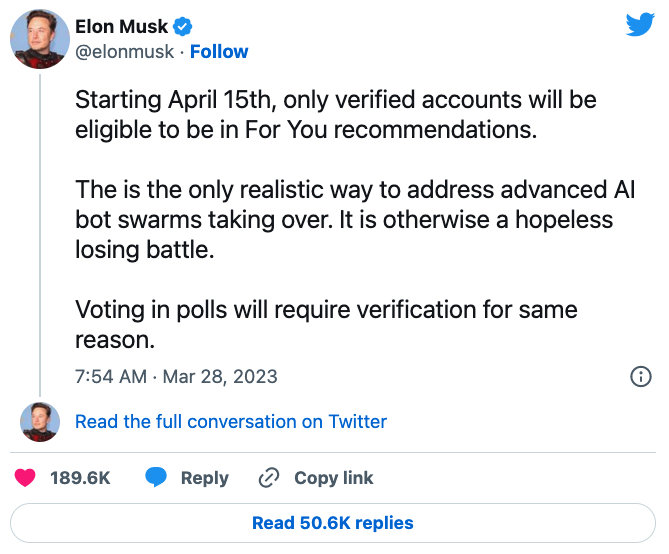Open the 7:54 AM Mar 28, 2023 timestamp

(176, 376)
